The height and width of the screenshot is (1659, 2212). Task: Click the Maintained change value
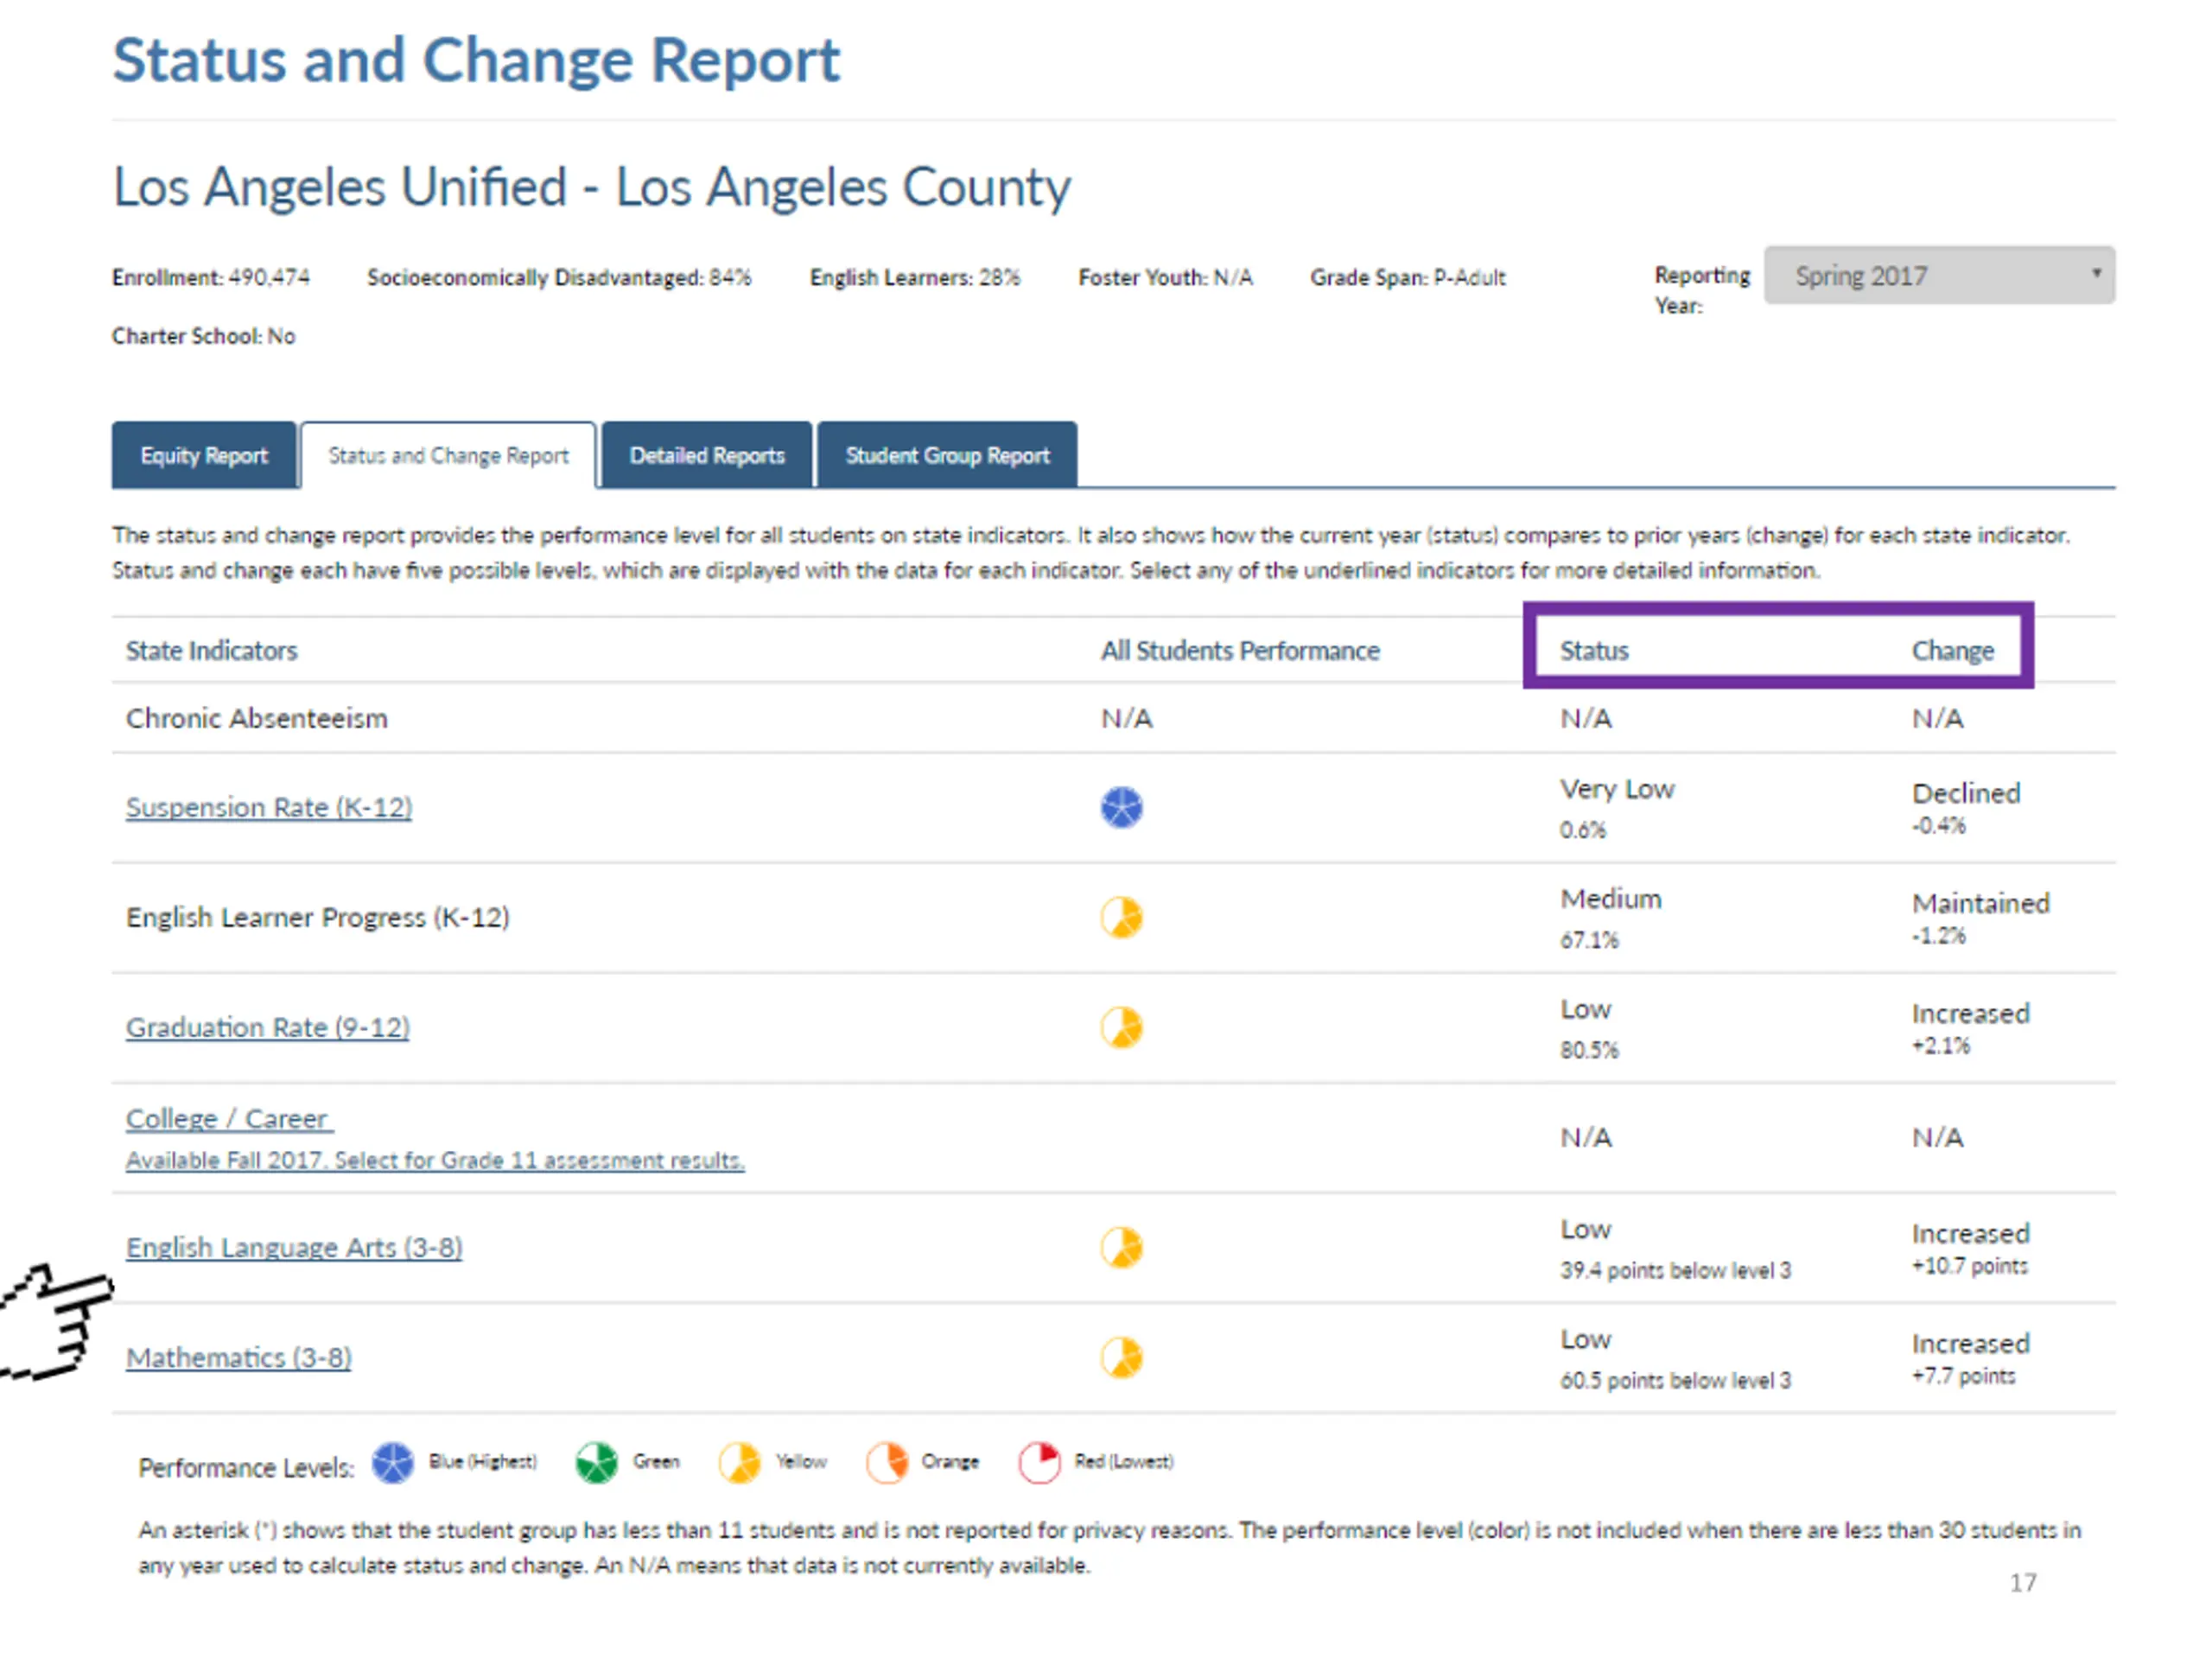[x=1980, y=903]
